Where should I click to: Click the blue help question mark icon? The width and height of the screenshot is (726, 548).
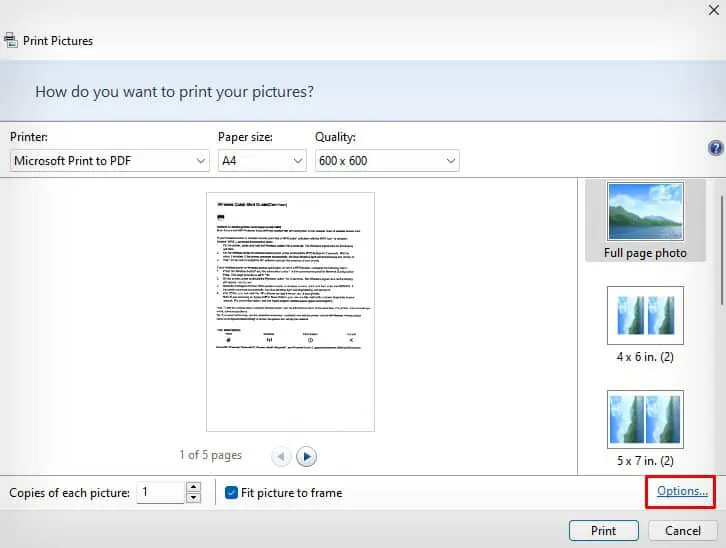(715, 148)
